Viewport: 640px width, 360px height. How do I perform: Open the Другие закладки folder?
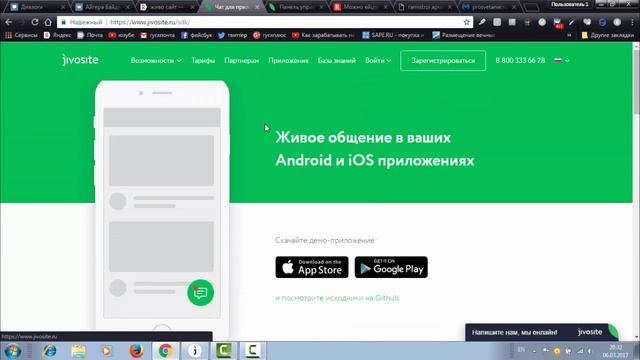pos(608,36)
